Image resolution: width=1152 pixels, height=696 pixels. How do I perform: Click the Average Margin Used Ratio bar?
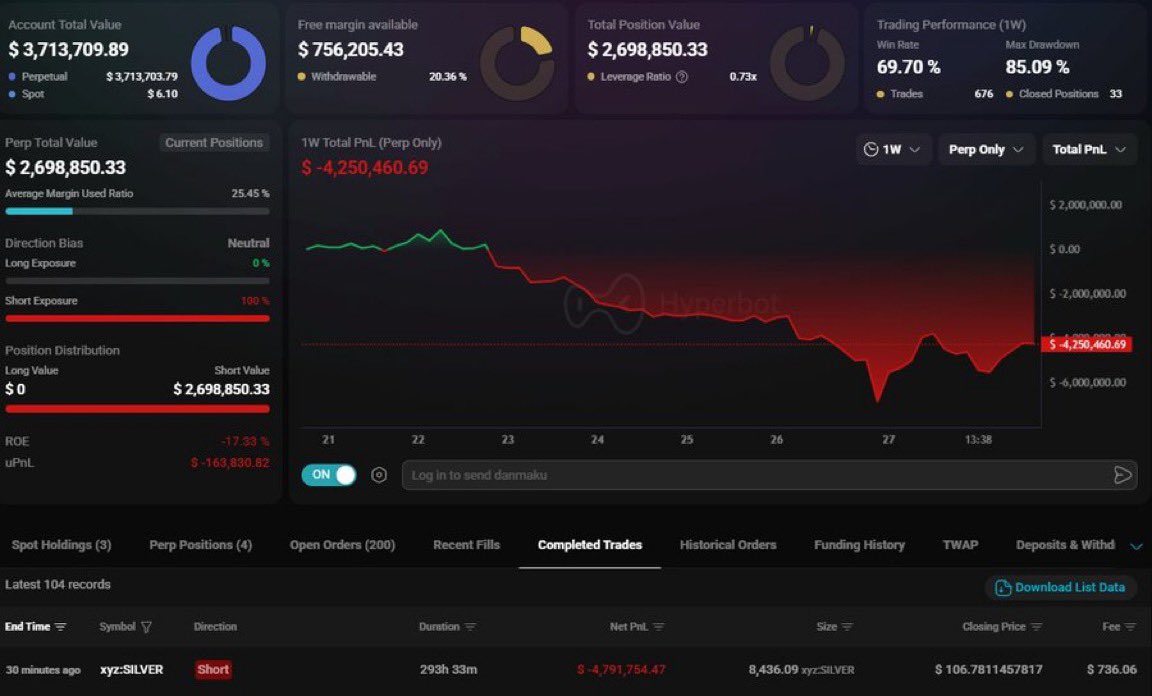coord(137,212)
